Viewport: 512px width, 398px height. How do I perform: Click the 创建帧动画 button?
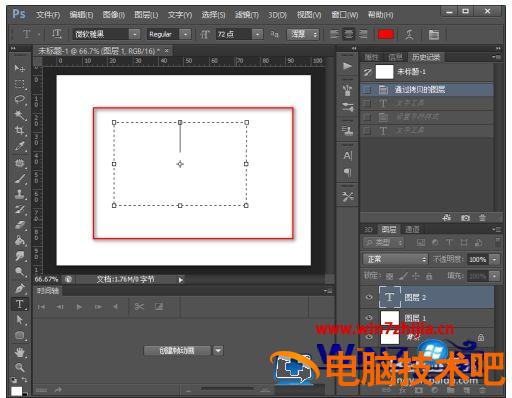click(x=177, y=350)
